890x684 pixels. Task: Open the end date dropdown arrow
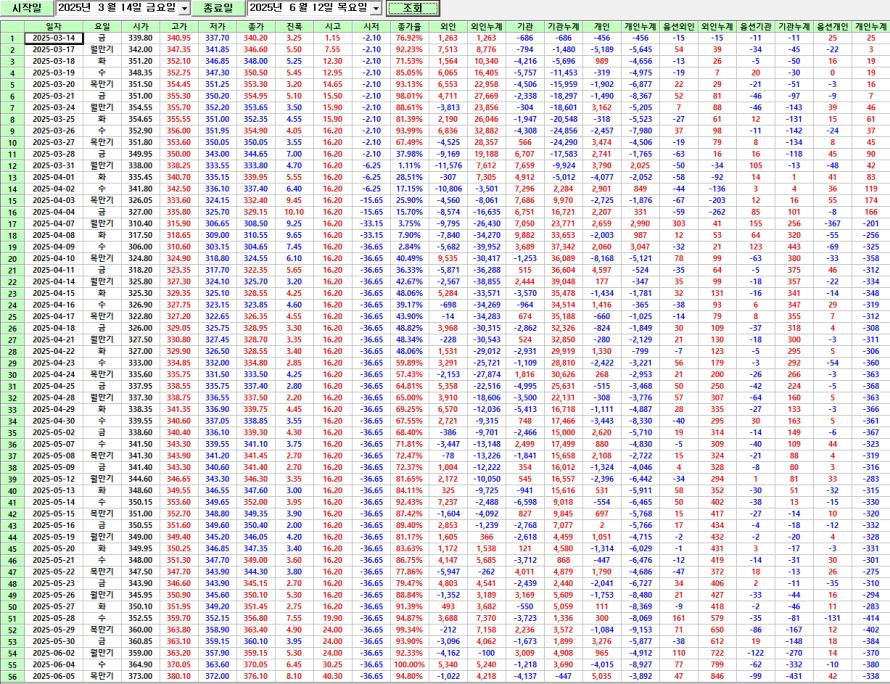point(376,9)
